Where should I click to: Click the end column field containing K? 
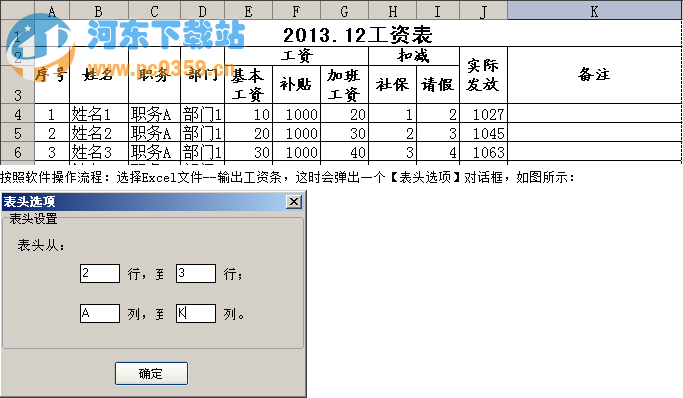(196, 313)
